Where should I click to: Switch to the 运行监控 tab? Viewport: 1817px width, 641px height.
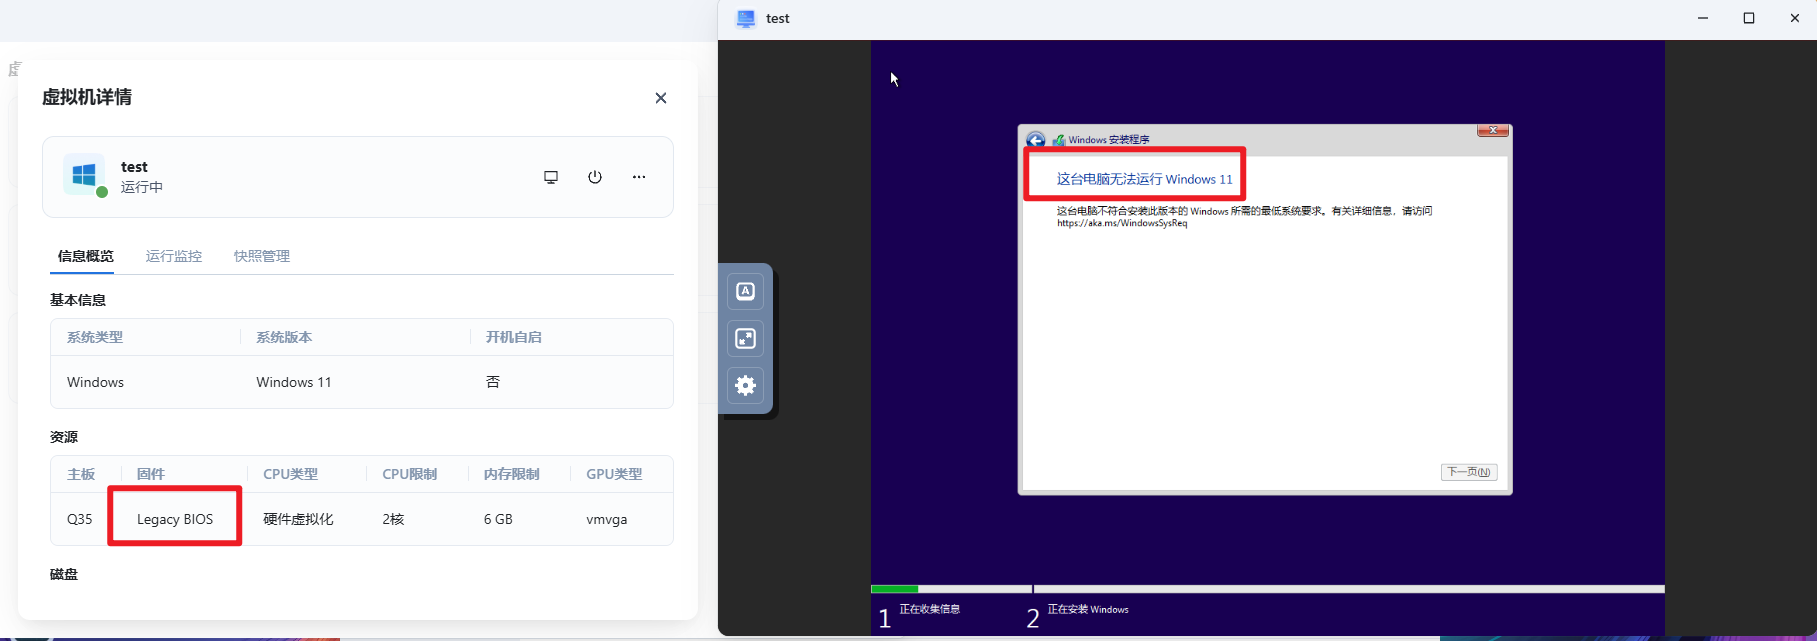point(174,256)
